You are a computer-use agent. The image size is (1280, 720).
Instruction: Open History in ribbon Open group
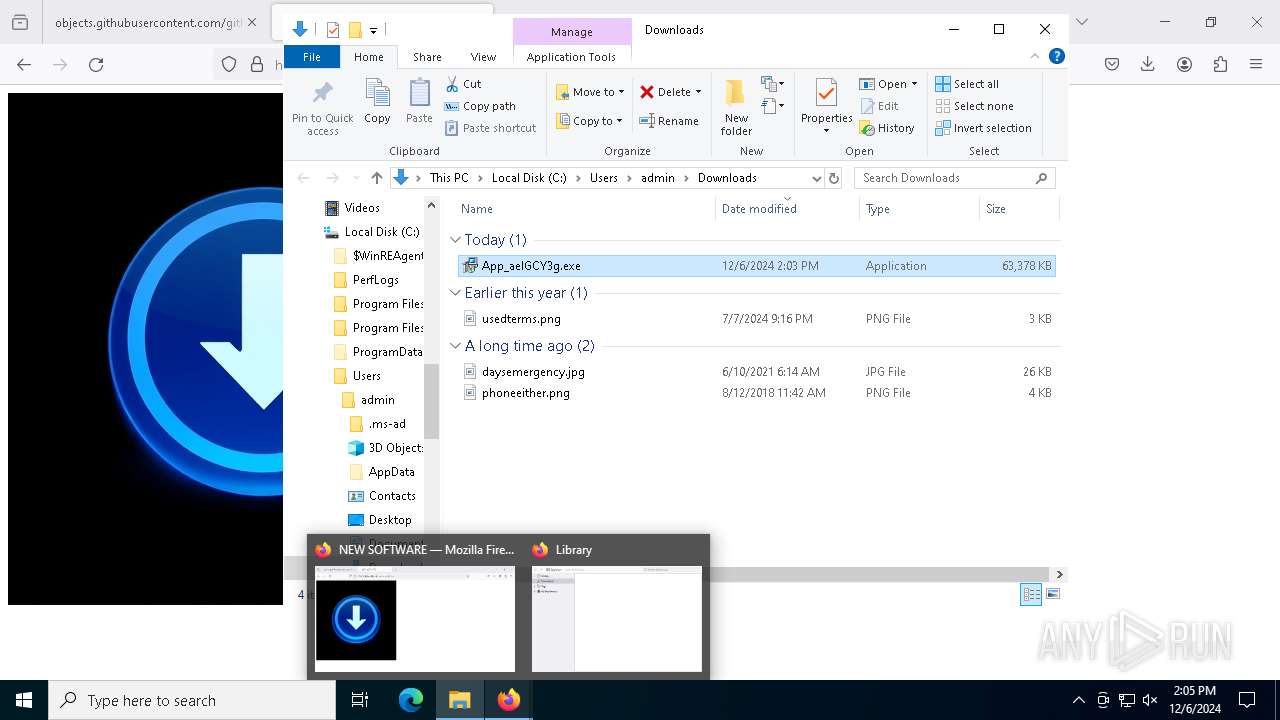(x=887, y=128)
